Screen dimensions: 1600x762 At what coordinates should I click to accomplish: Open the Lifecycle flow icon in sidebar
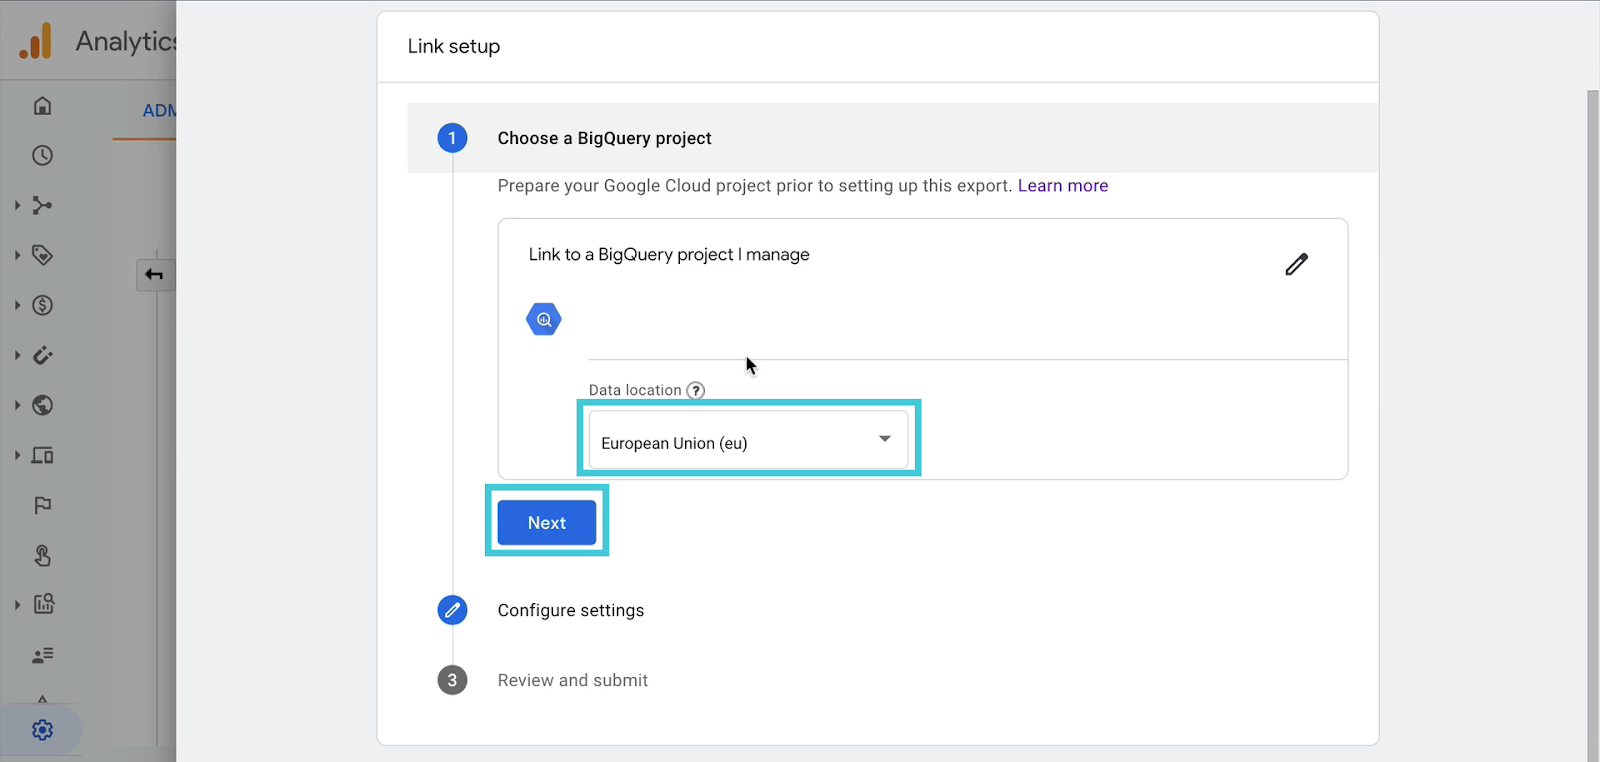pos(42,205)
